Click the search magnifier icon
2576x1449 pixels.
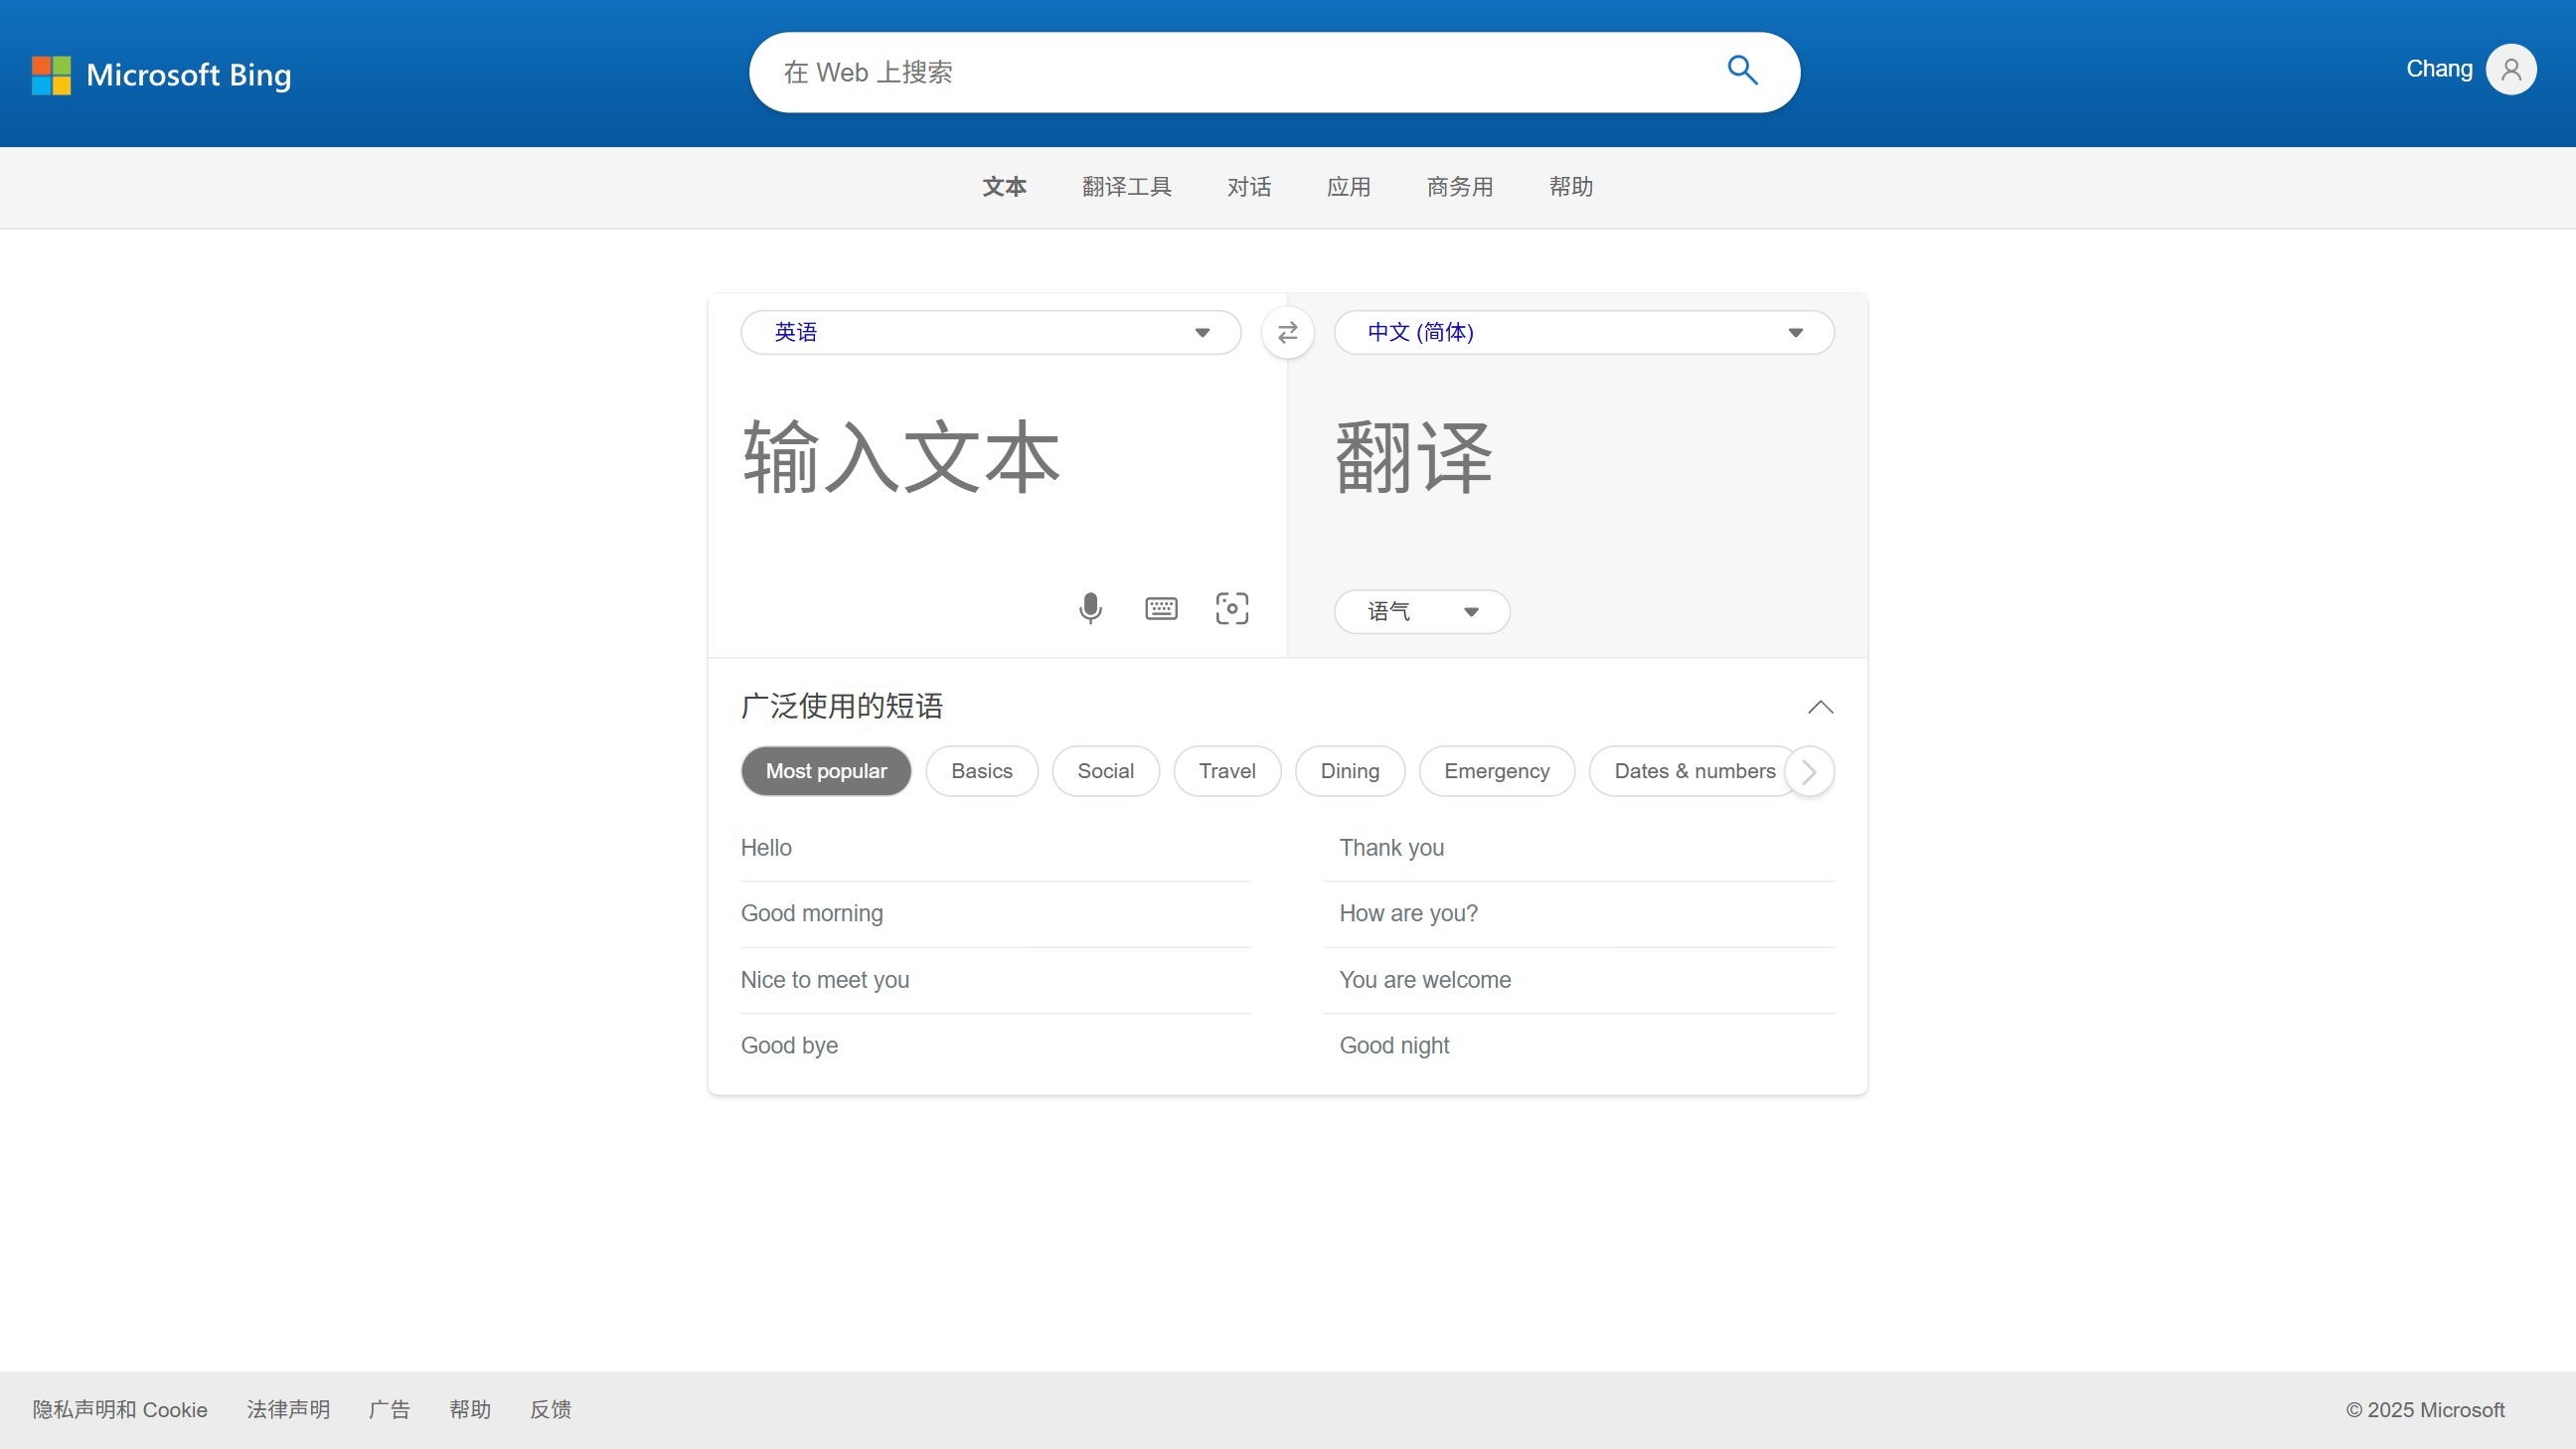coord(1742,71)
